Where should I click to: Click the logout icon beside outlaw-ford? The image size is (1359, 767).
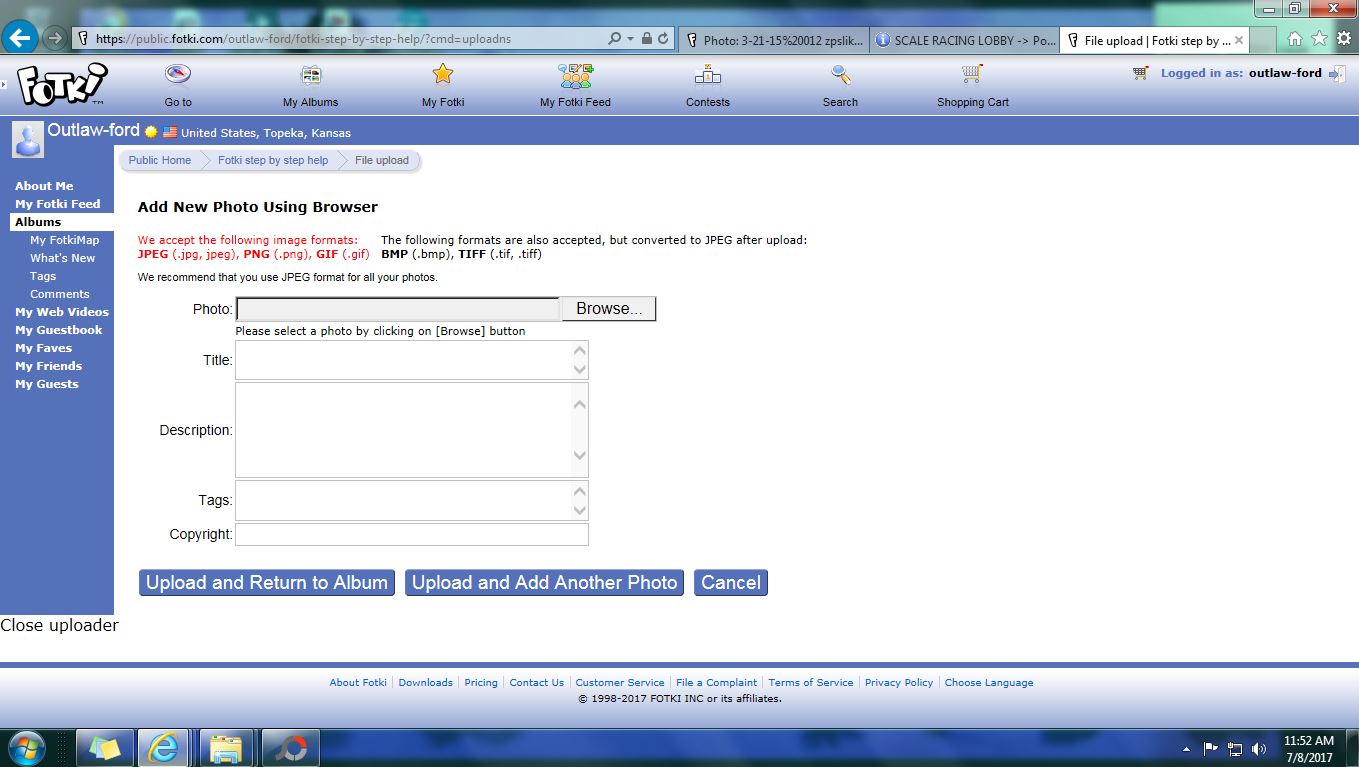click(x=1337, y=73)
